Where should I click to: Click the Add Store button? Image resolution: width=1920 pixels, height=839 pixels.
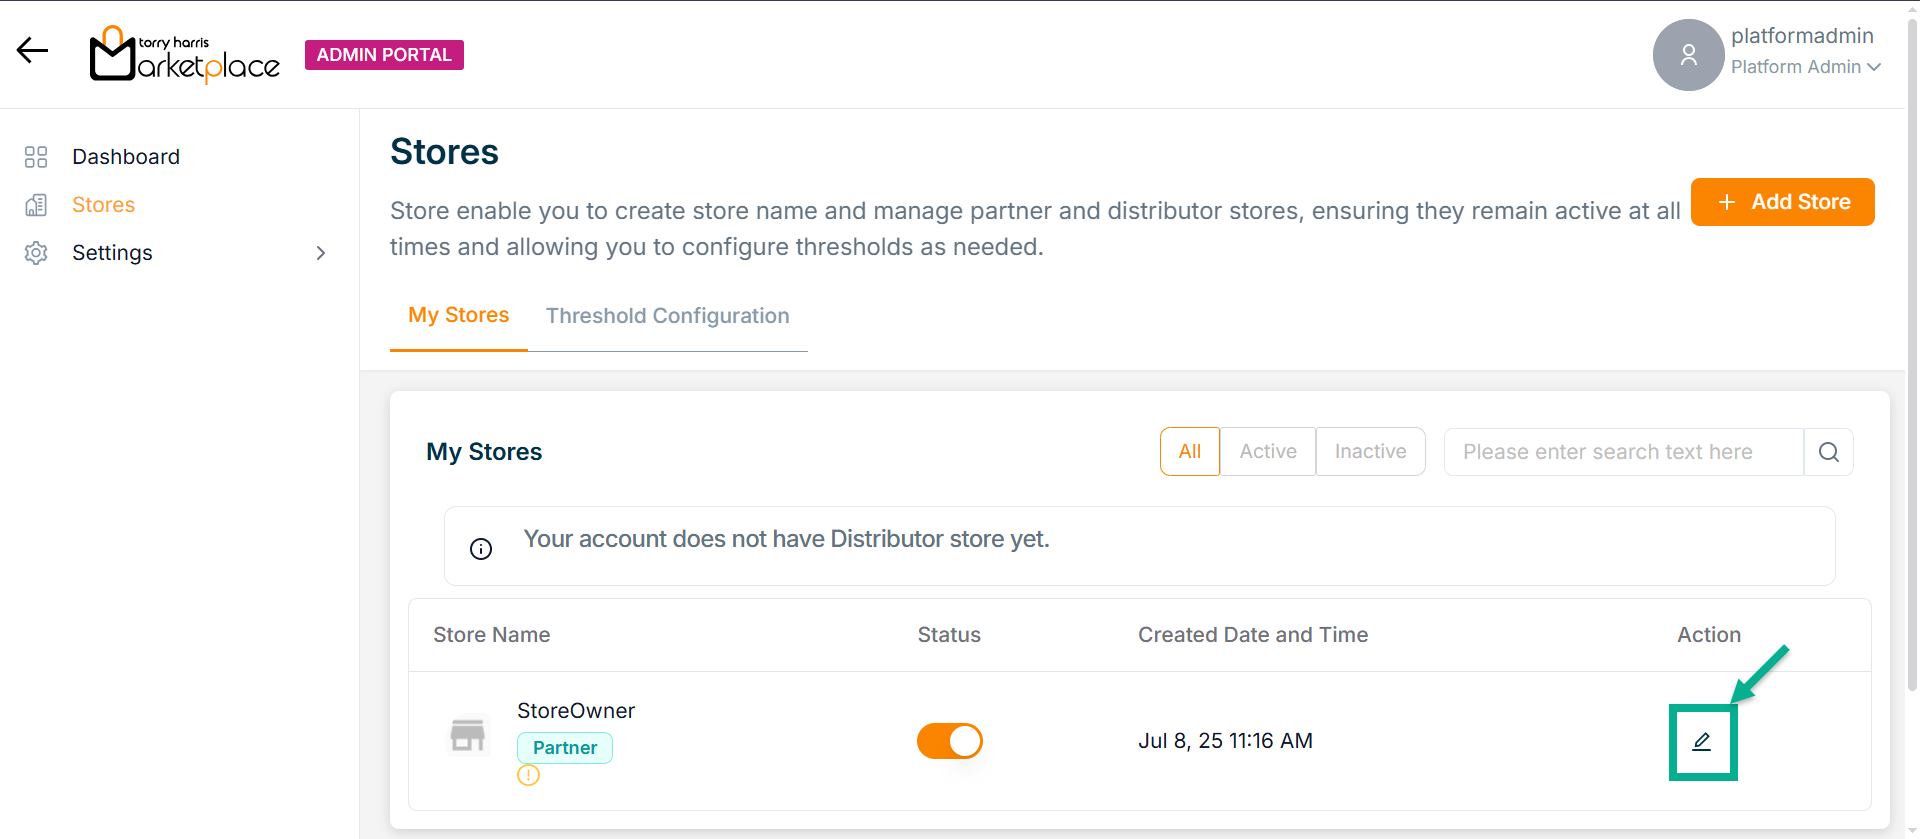(1782, 202)
